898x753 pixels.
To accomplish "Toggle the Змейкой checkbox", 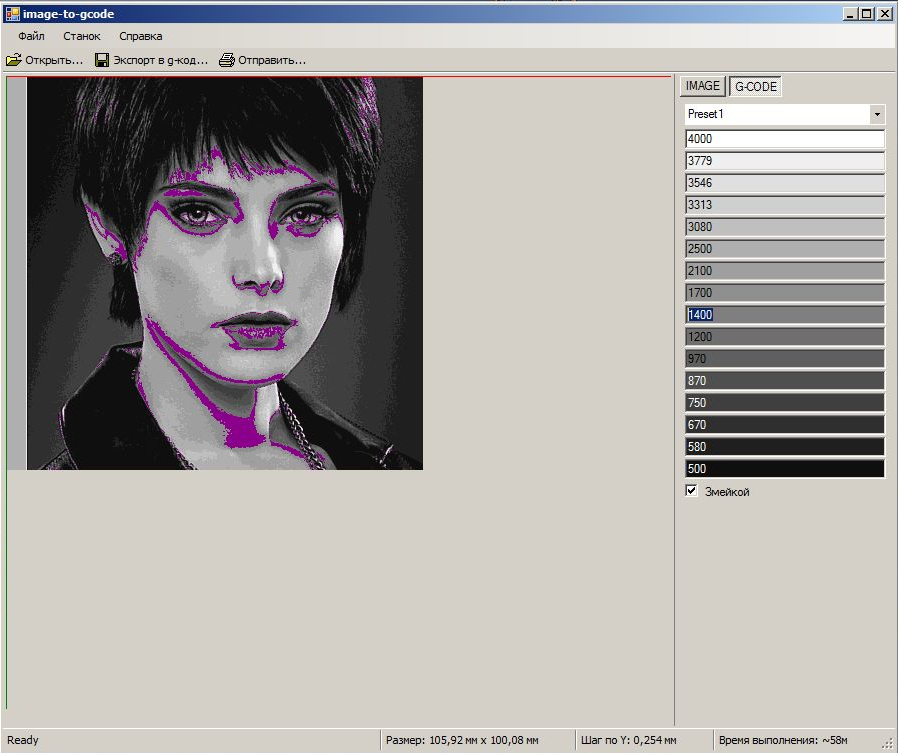I will (691, 491).
